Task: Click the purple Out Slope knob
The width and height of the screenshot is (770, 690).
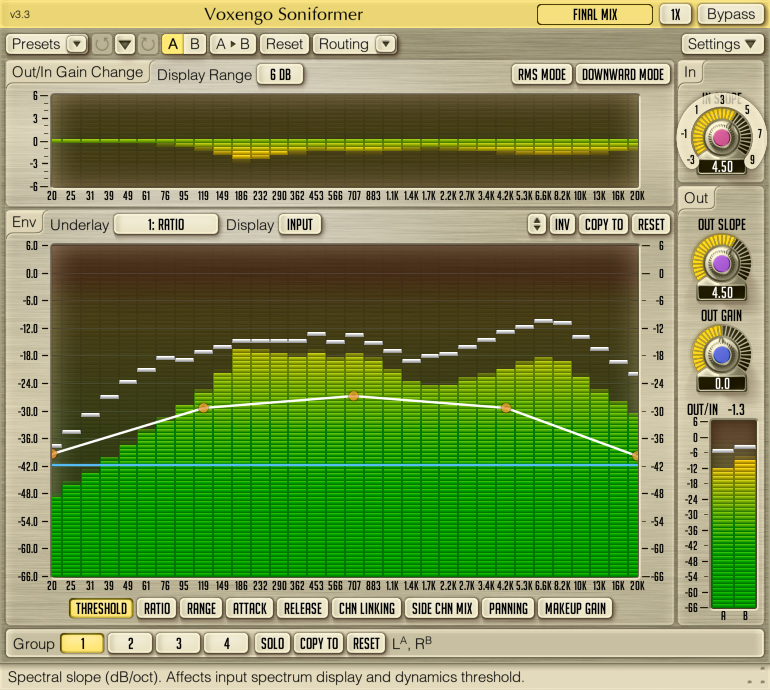Action: [x=721, y=263]
